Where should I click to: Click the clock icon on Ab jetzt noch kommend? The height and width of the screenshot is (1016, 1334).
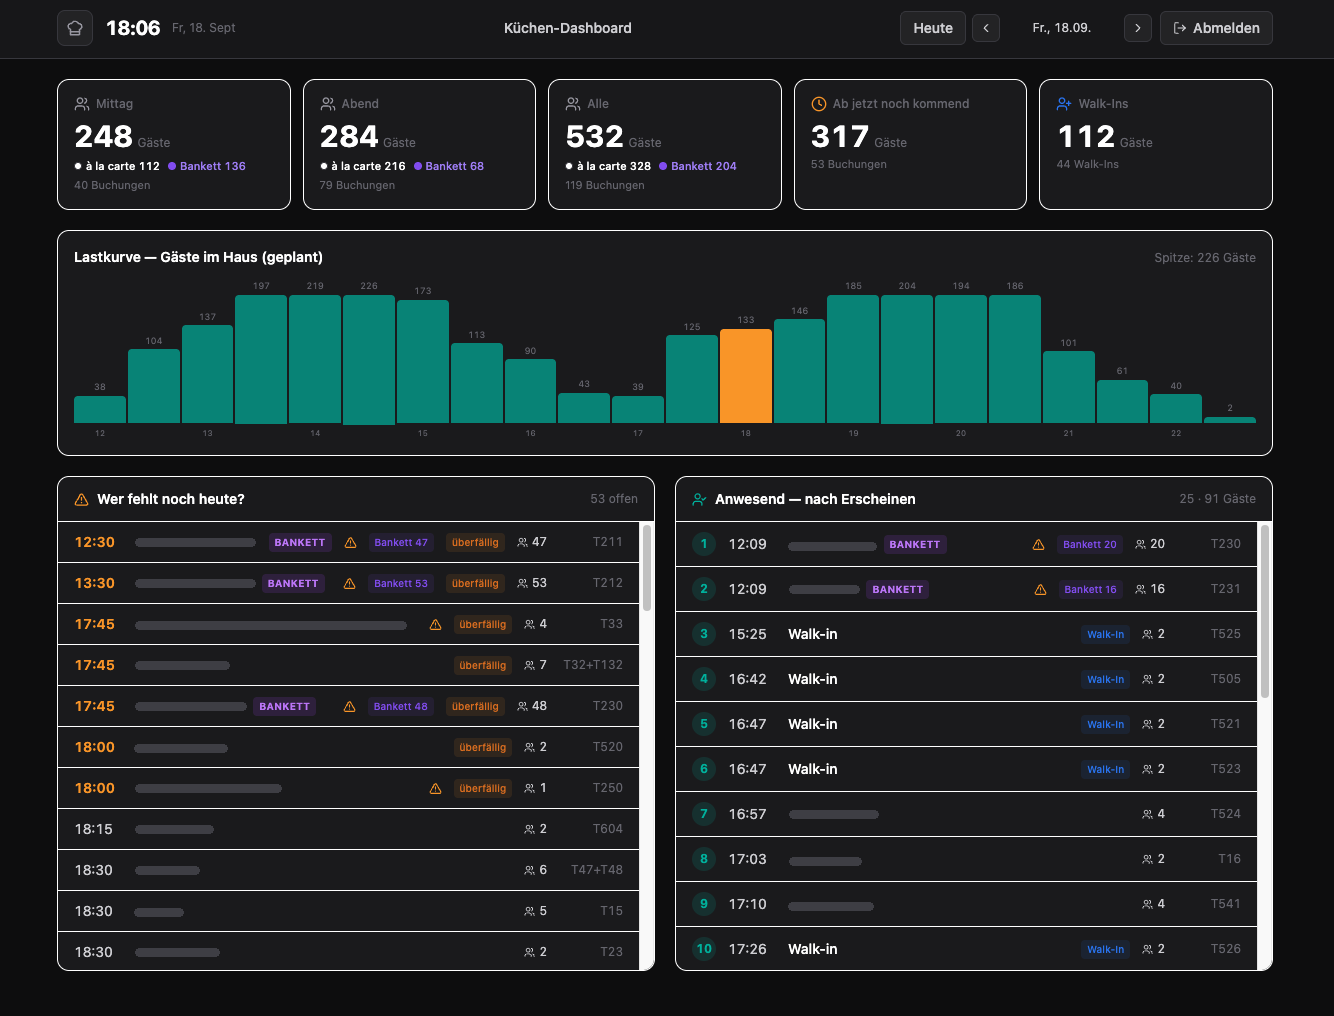[x=819, y=104]
